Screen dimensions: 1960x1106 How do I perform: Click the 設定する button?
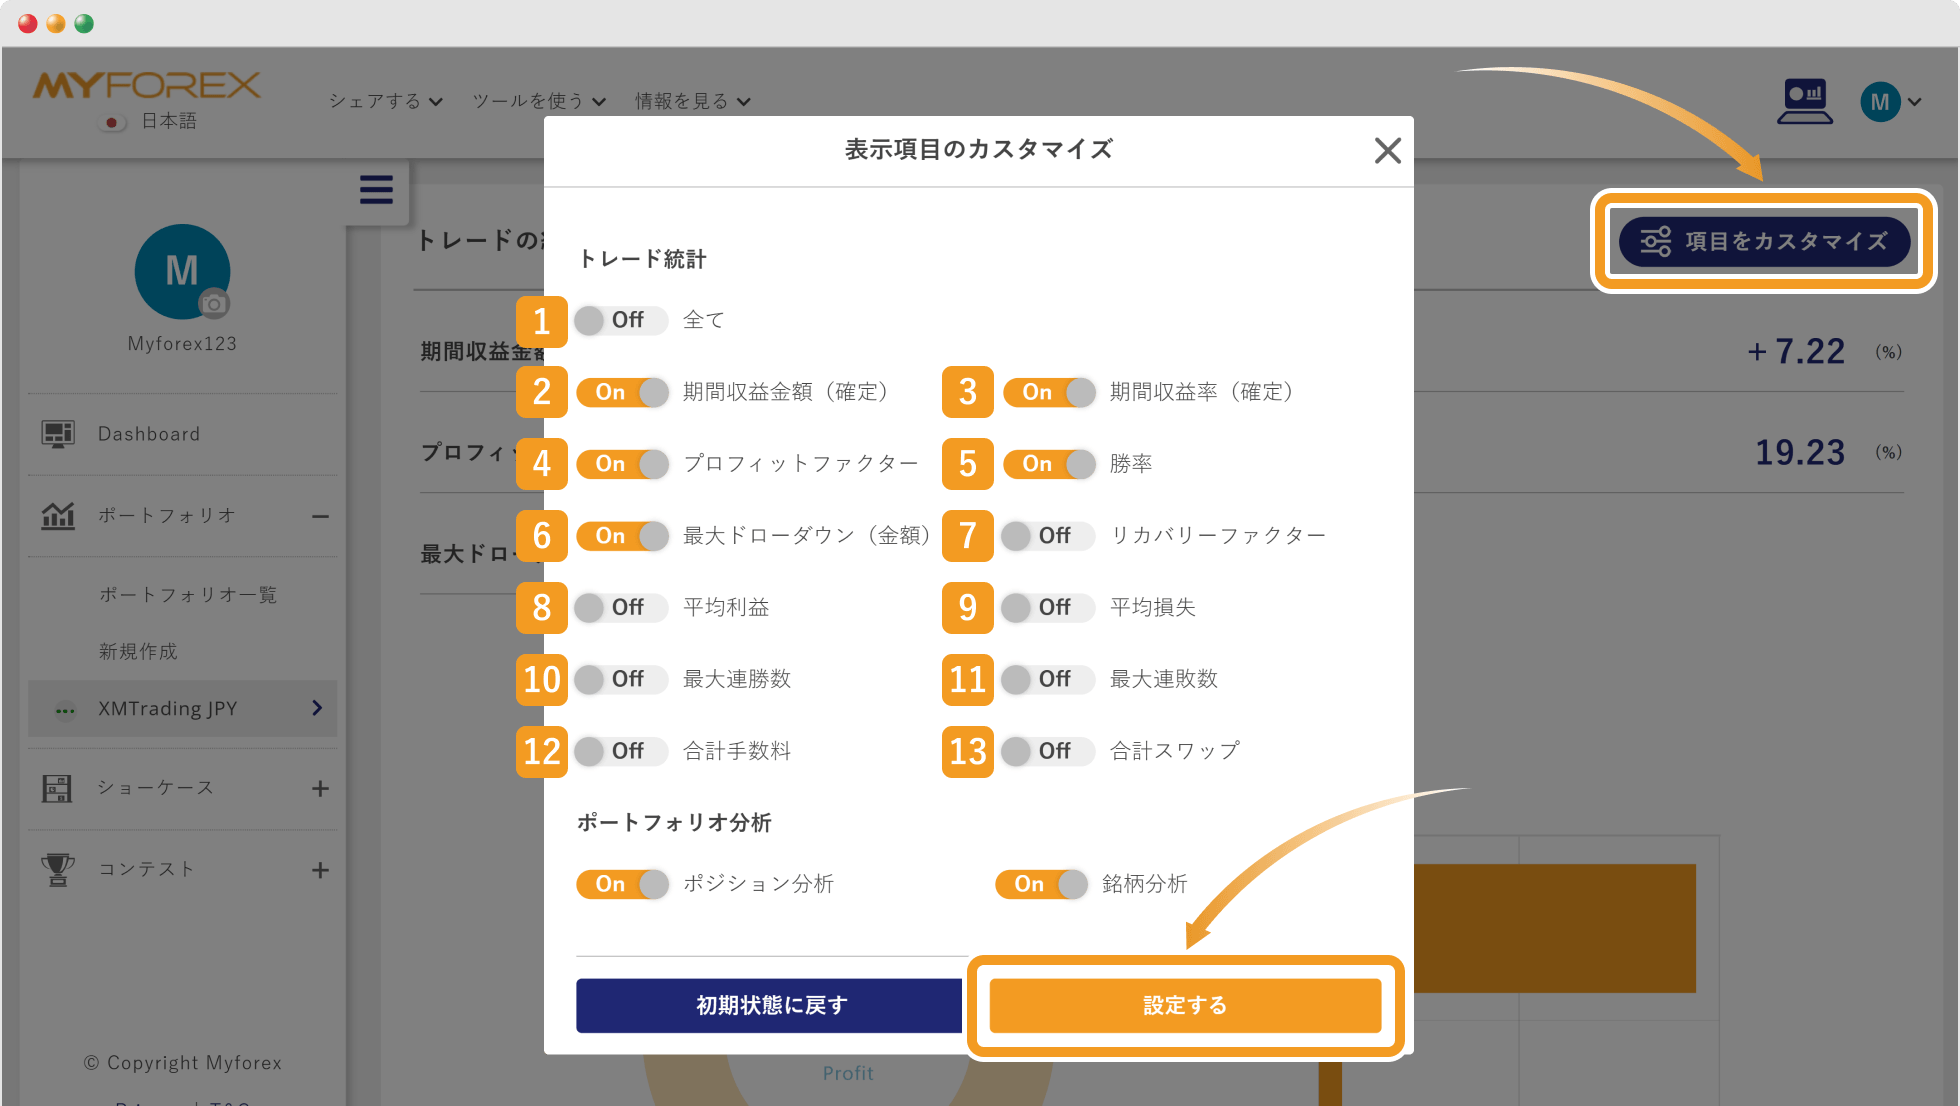(x=1185, y=1005)
